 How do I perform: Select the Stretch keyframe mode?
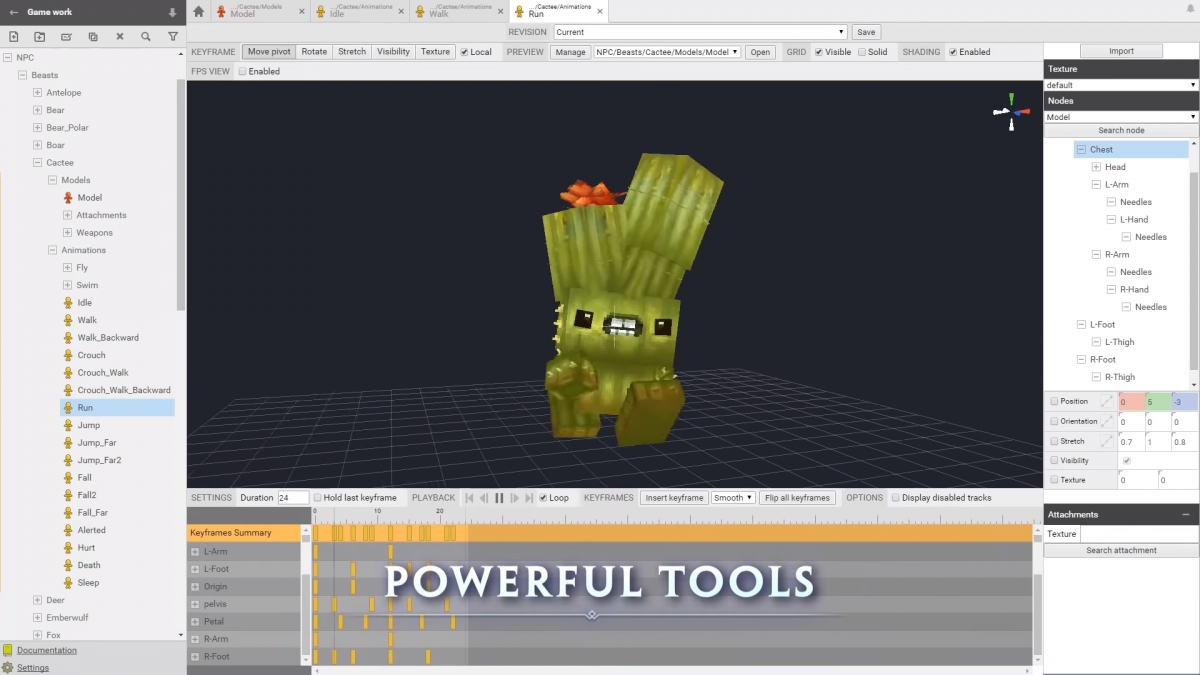(x=352, y=52)
